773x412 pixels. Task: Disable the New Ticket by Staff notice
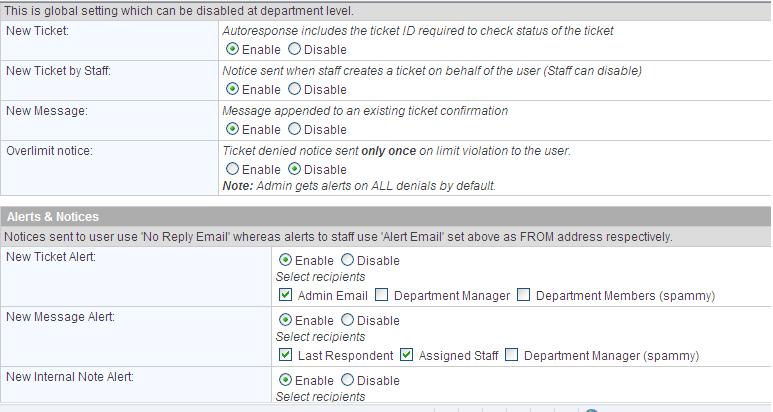click(x=294, y=89)
